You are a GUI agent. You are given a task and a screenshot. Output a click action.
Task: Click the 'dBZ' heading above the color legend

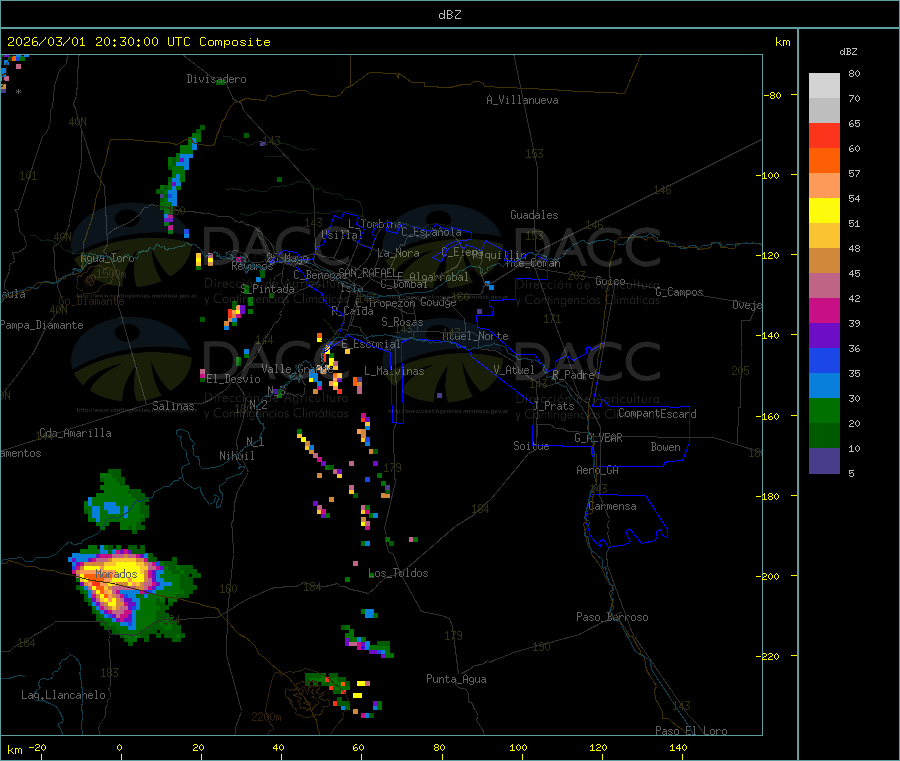pos(848,52)
